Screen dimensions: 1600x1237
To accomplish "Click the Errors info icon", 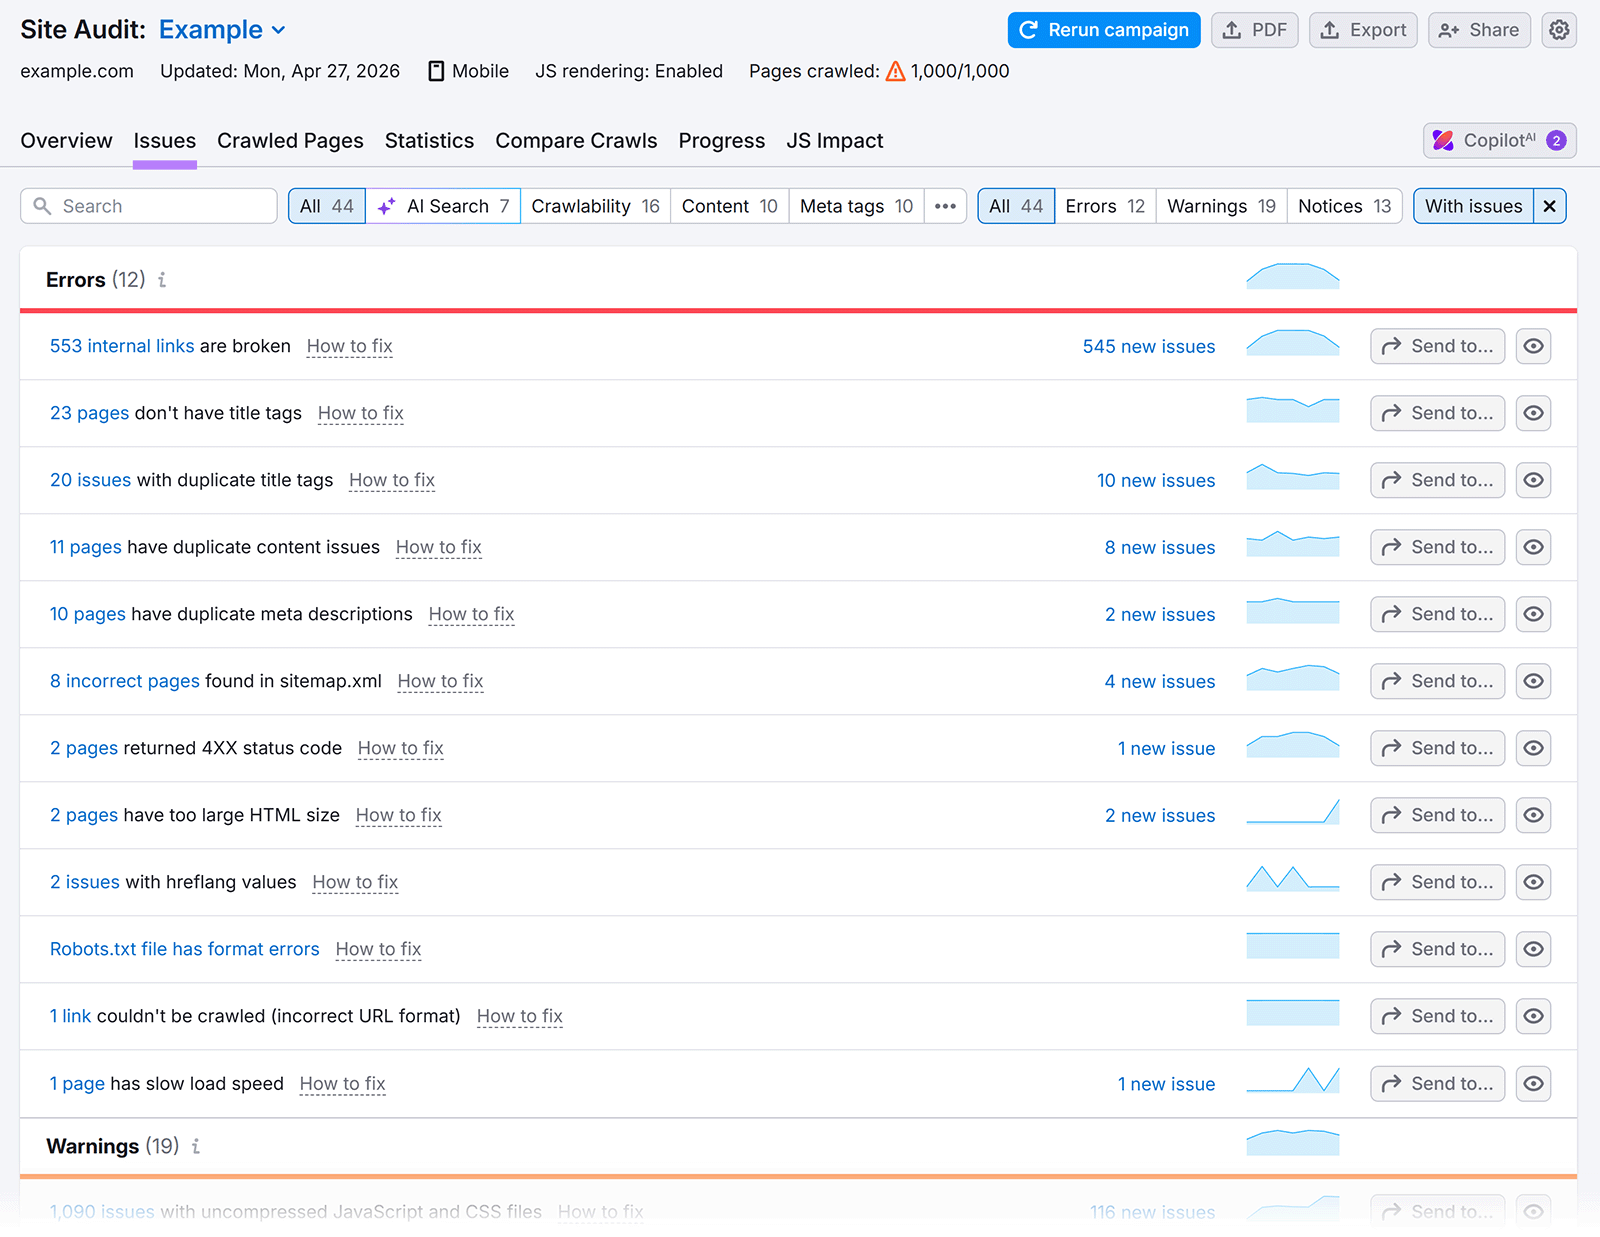I will click(x=162, y=280).
